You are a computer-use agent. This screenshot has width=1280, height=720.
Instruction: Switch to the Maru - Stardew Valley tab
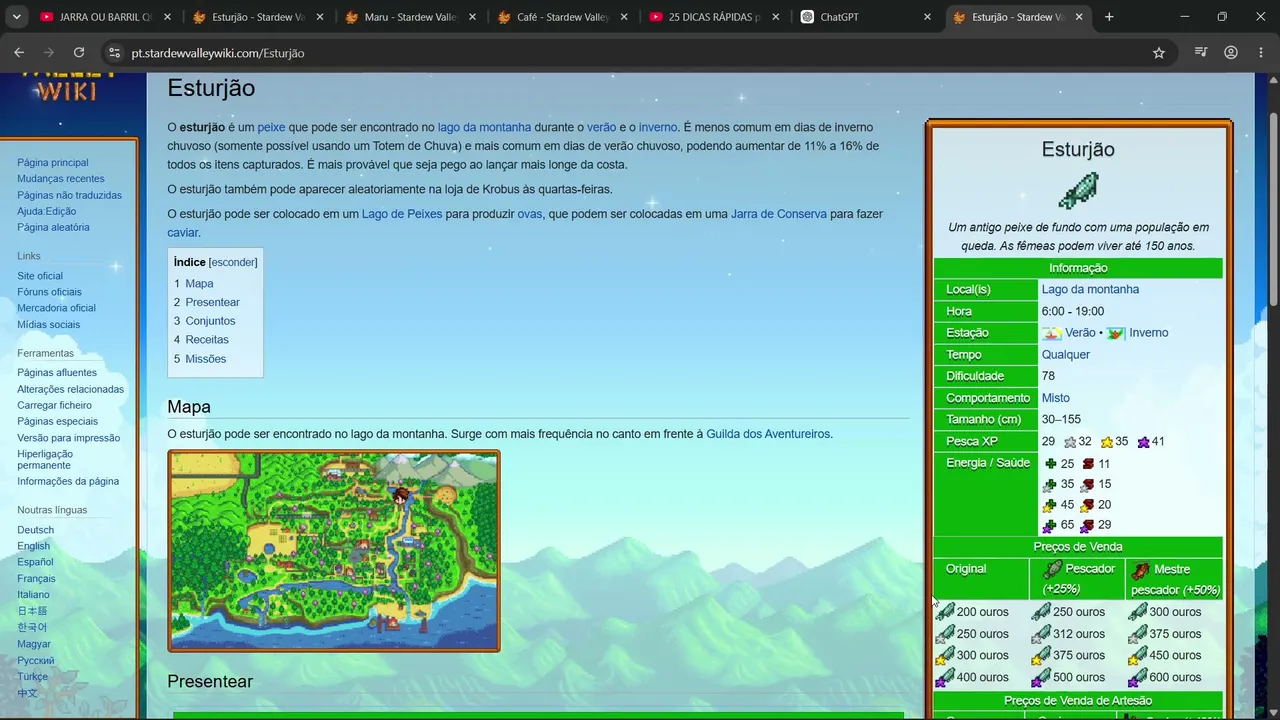coord(408,17)
